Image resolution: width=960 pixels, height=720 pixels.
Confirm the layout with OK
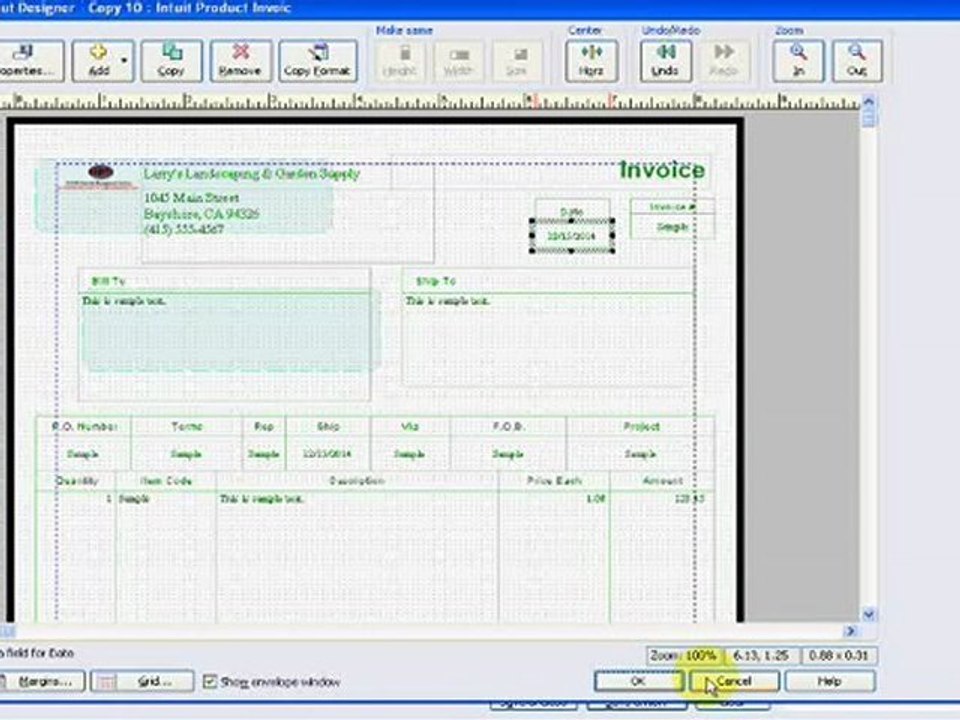click(639, 681)
